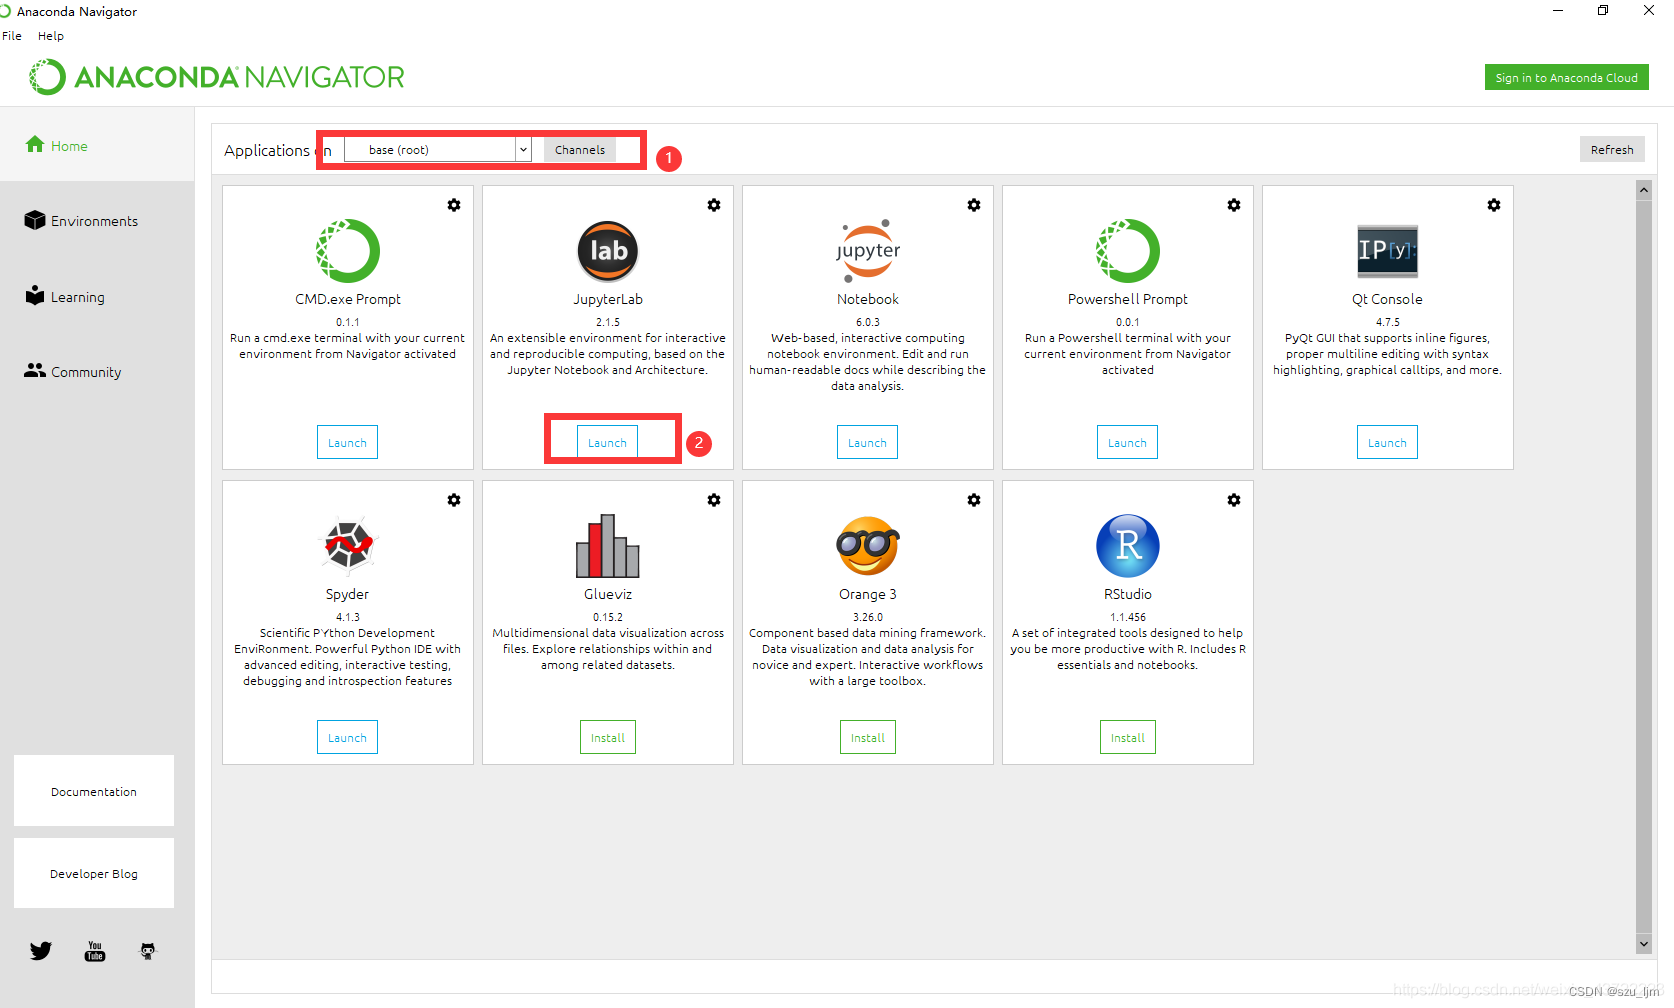
Task: Launch Qt Console
Action: coord(1388,443)
